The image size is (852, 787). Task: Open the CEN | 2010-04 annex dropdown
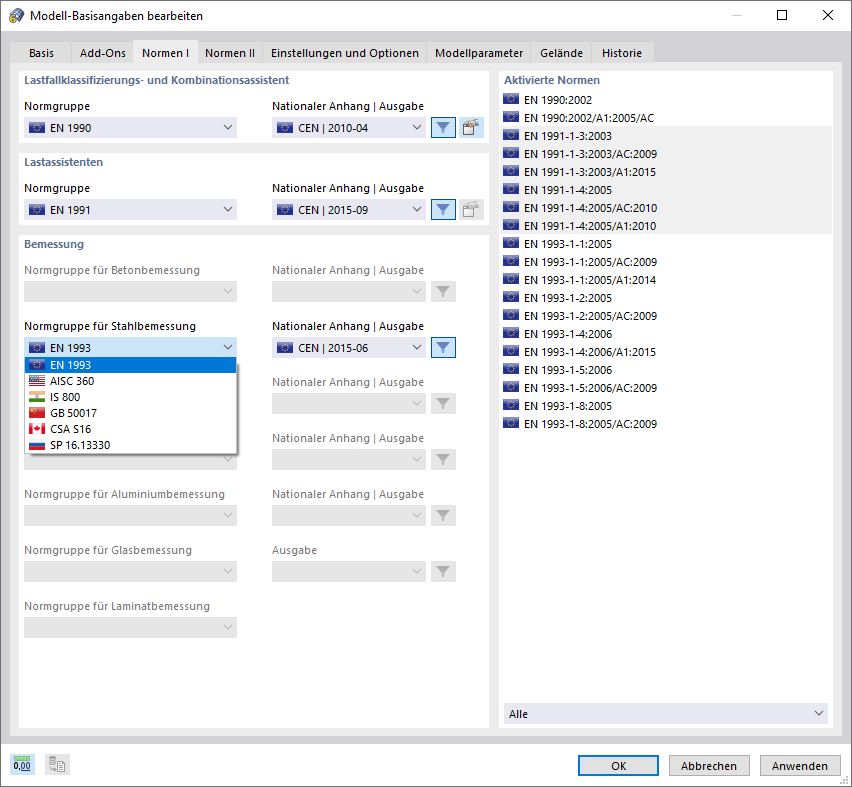[x=349, y=128]
